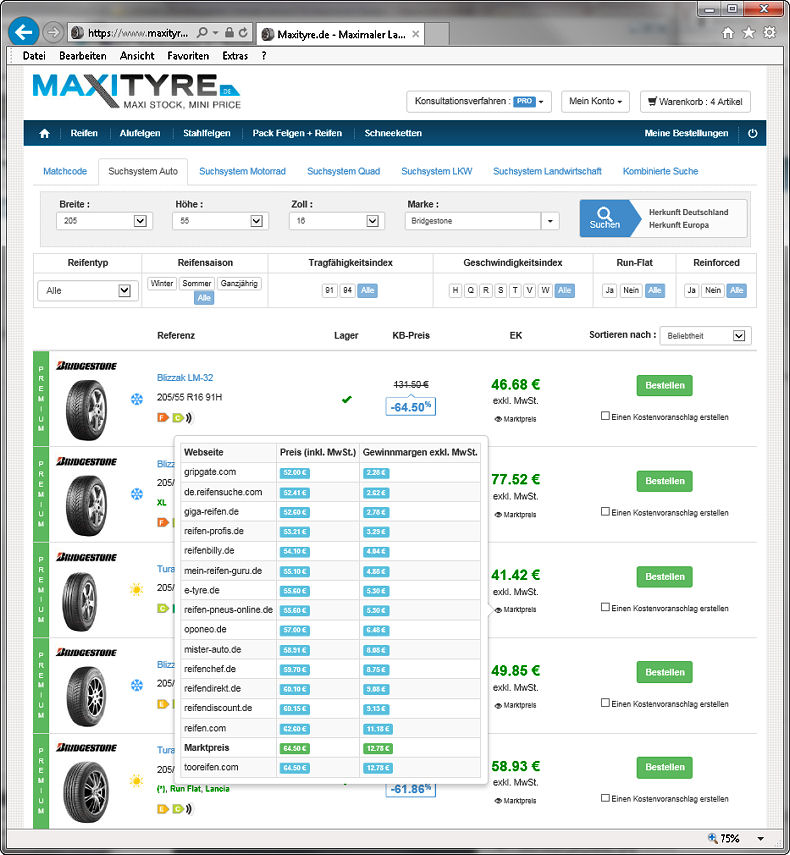Open Meine Bestellungen in navigation bar
Screen dimensions: 790x855
[686, 133]
